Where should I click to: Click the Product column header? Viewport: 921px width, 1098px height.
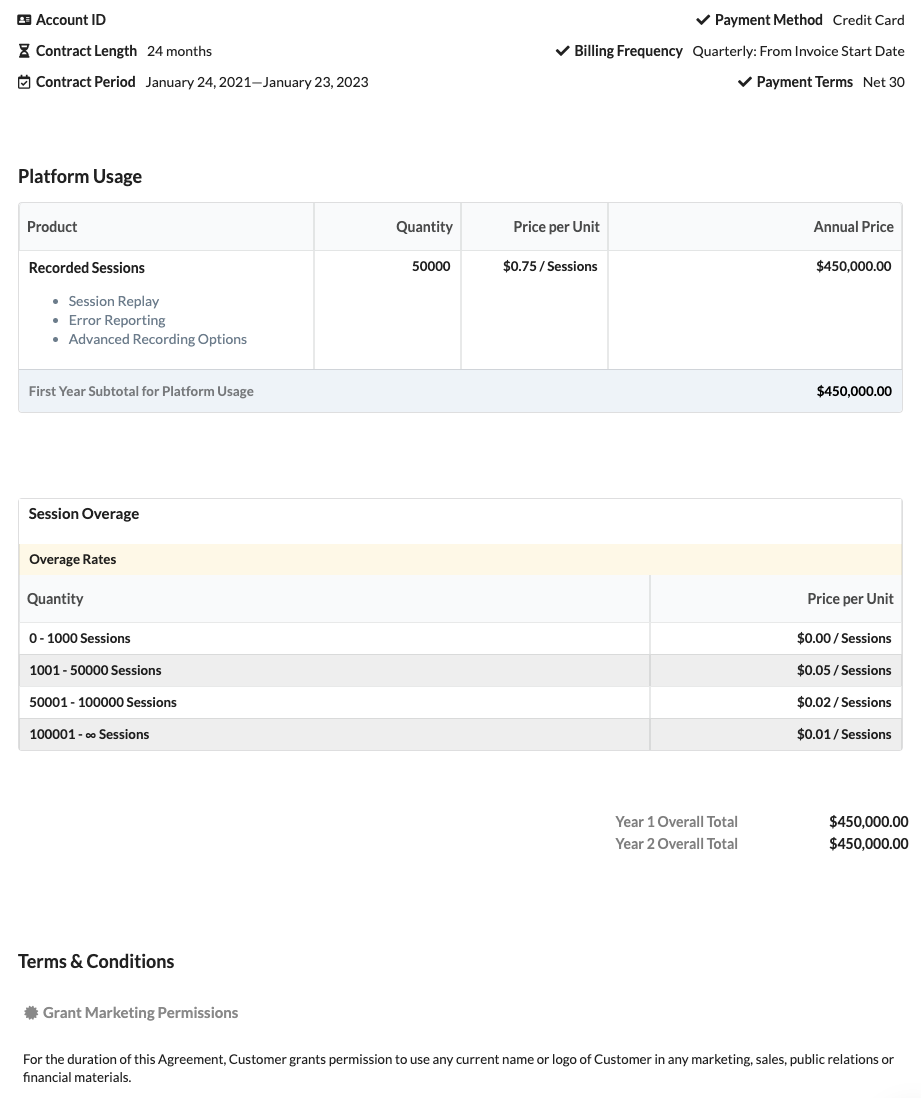point(52,227)
